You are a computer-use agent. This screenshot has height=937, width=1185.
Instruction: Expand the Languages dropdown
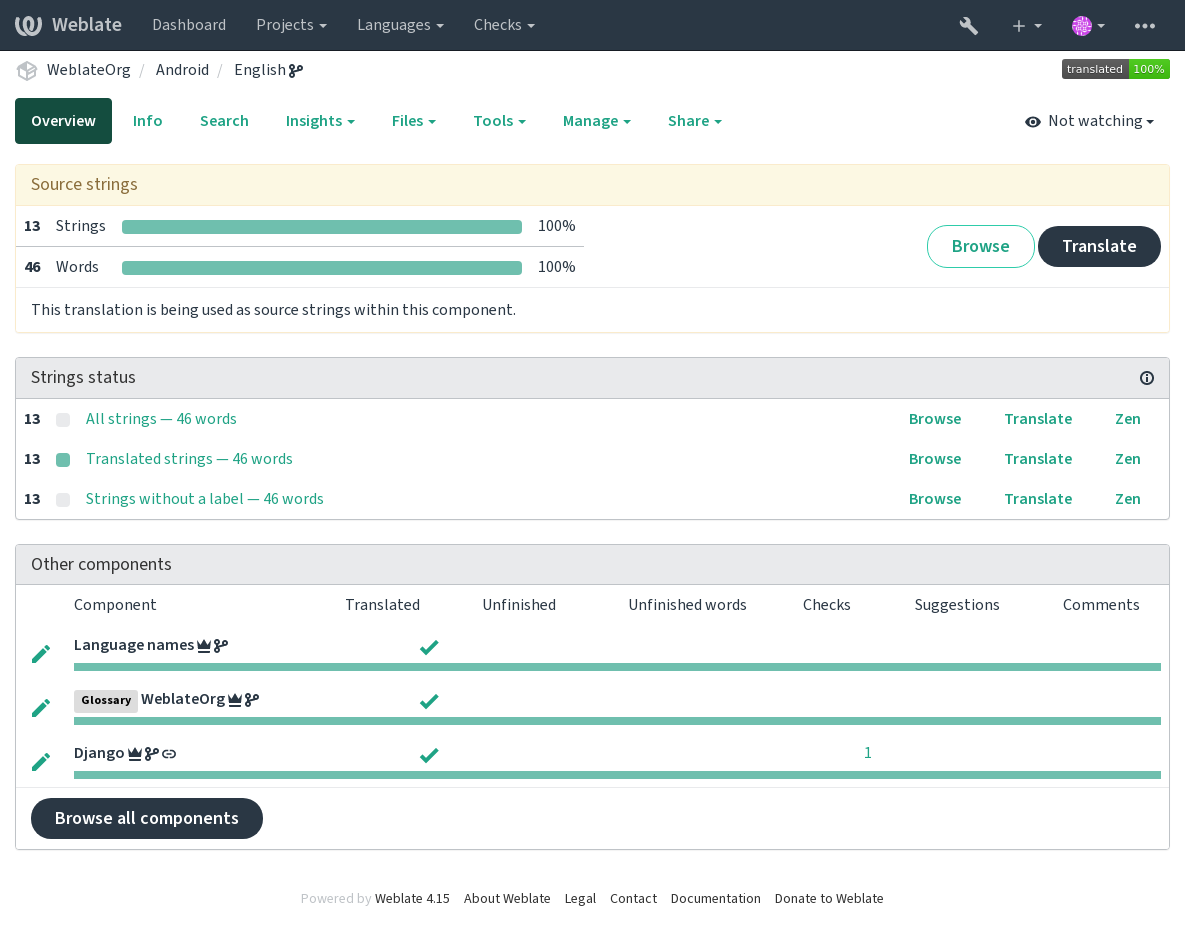click(x=401, y=25)
